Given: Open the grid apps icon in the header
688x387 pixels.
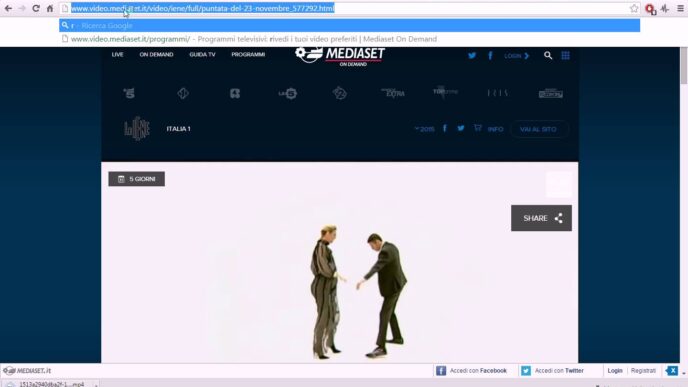Looking at the screenshot, I should coord(566,55).
